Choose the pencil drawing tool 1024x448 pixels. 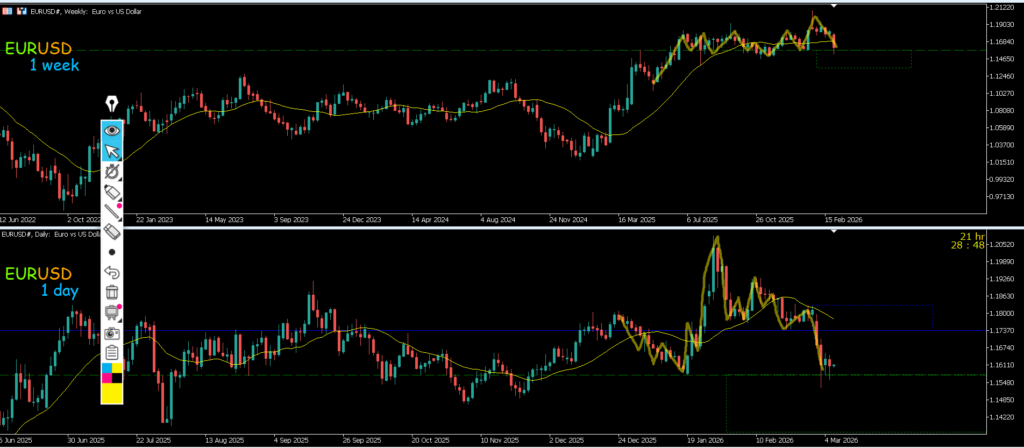pos(112,191)
